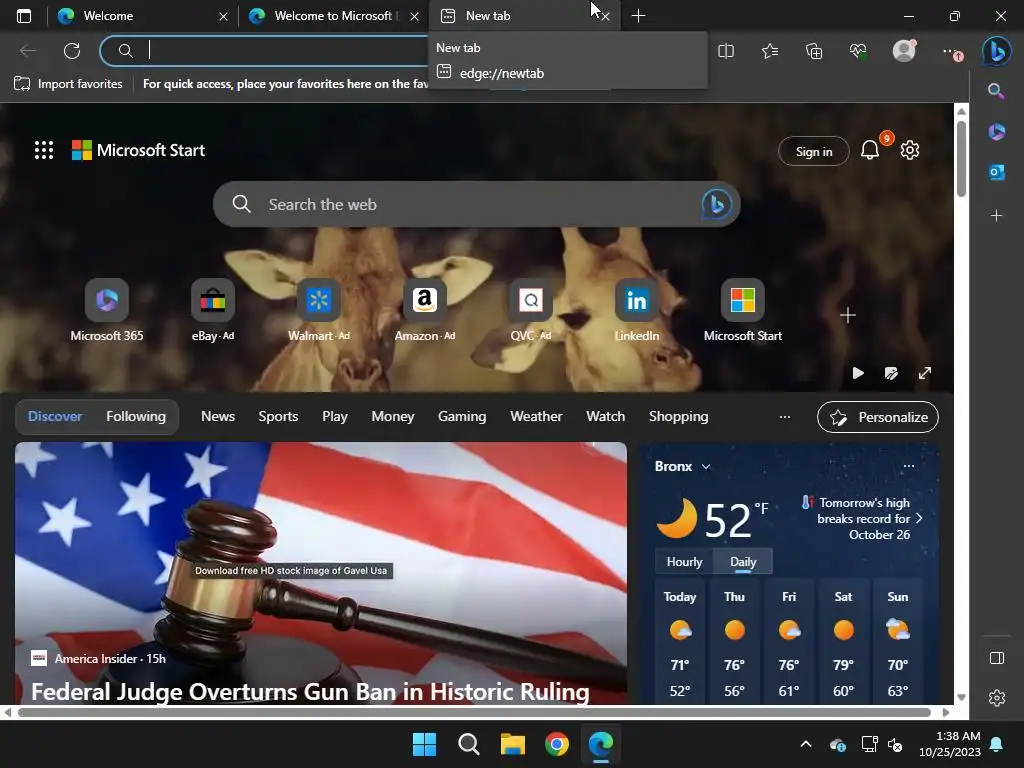Open the profile avatar
This screenshot has height=768, width=1024.
pyautogui.click(x=904, y=51)
